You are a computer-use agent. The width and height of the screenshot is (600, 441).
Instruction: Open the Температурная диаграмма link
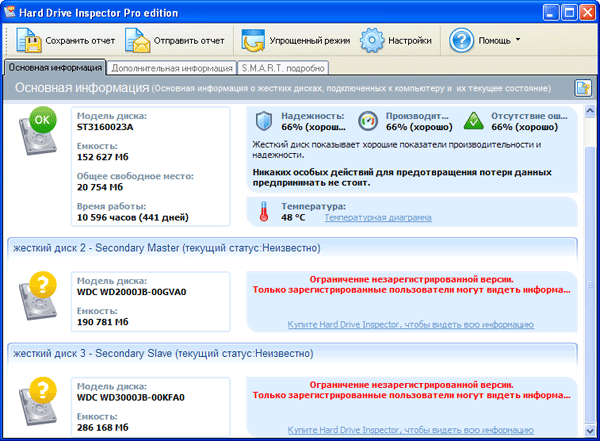pyautogui.click(x=378, y=217)
